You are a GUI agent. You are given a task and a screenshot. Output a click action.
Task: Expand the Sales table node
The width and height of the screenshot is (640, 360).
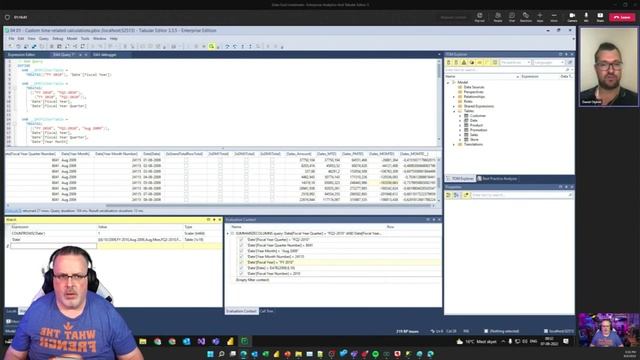click(x=460, y=135)
